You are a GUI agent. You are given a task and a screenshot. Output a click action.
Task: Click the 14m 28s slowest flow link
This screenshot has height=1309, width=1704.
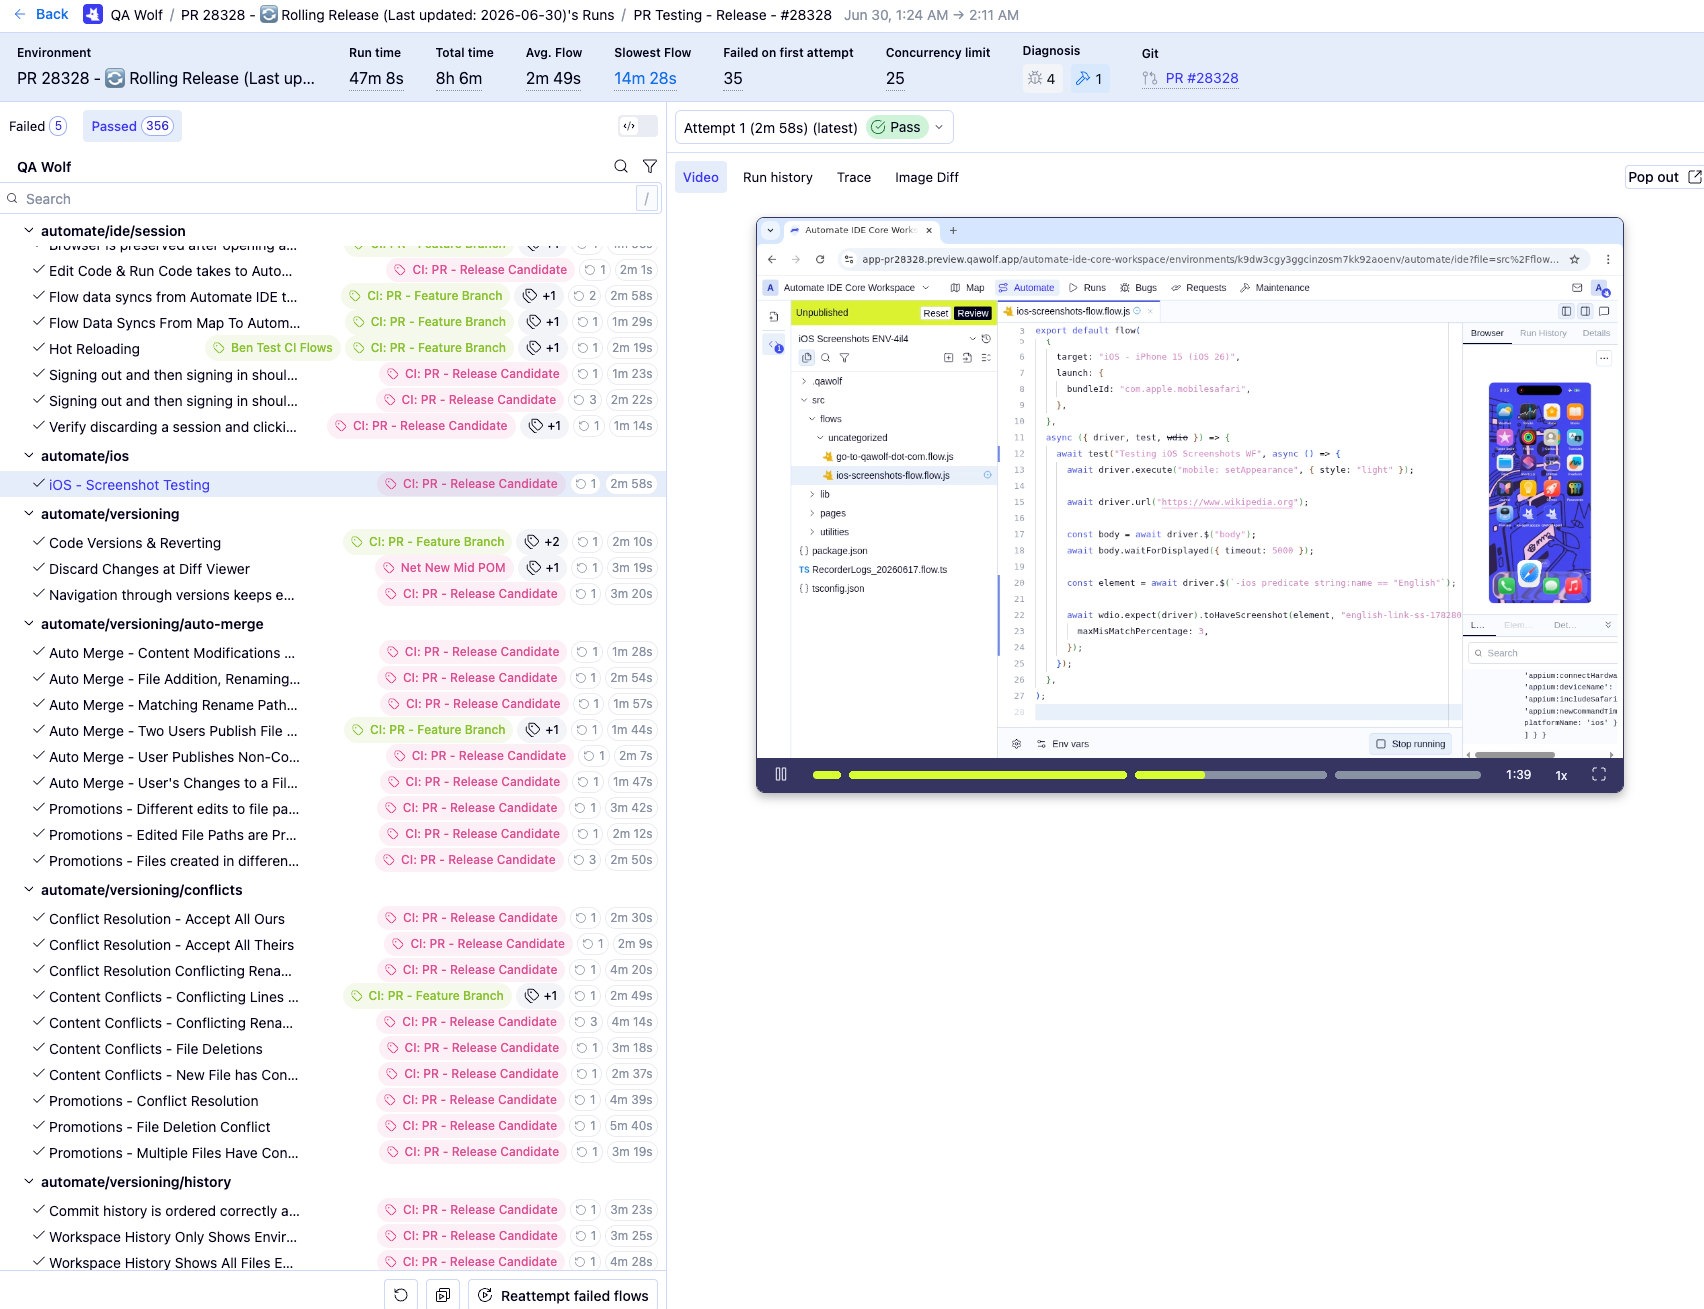(x=645, y=78)
